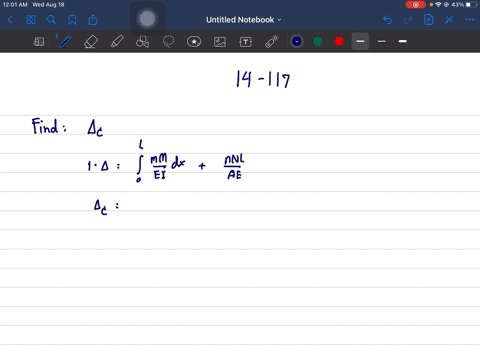The image size is (480, 360).
Task: Bookmark the current page
Action: click(x=72, y=20)
